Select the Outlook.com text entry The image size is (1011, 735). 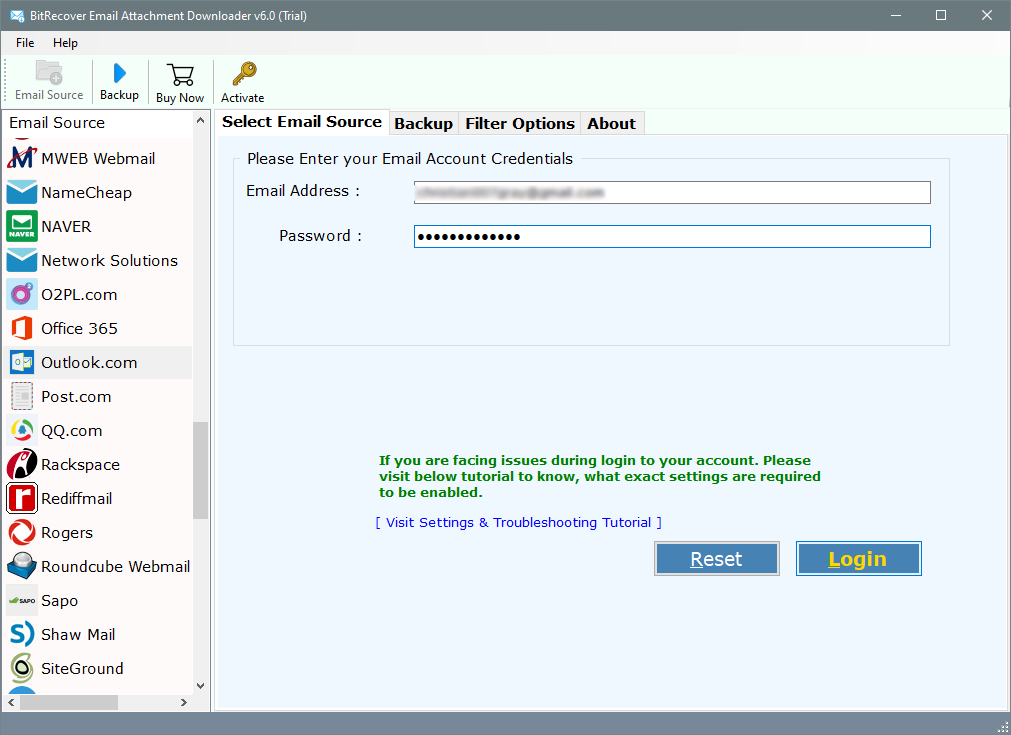[x=89, y=363]
